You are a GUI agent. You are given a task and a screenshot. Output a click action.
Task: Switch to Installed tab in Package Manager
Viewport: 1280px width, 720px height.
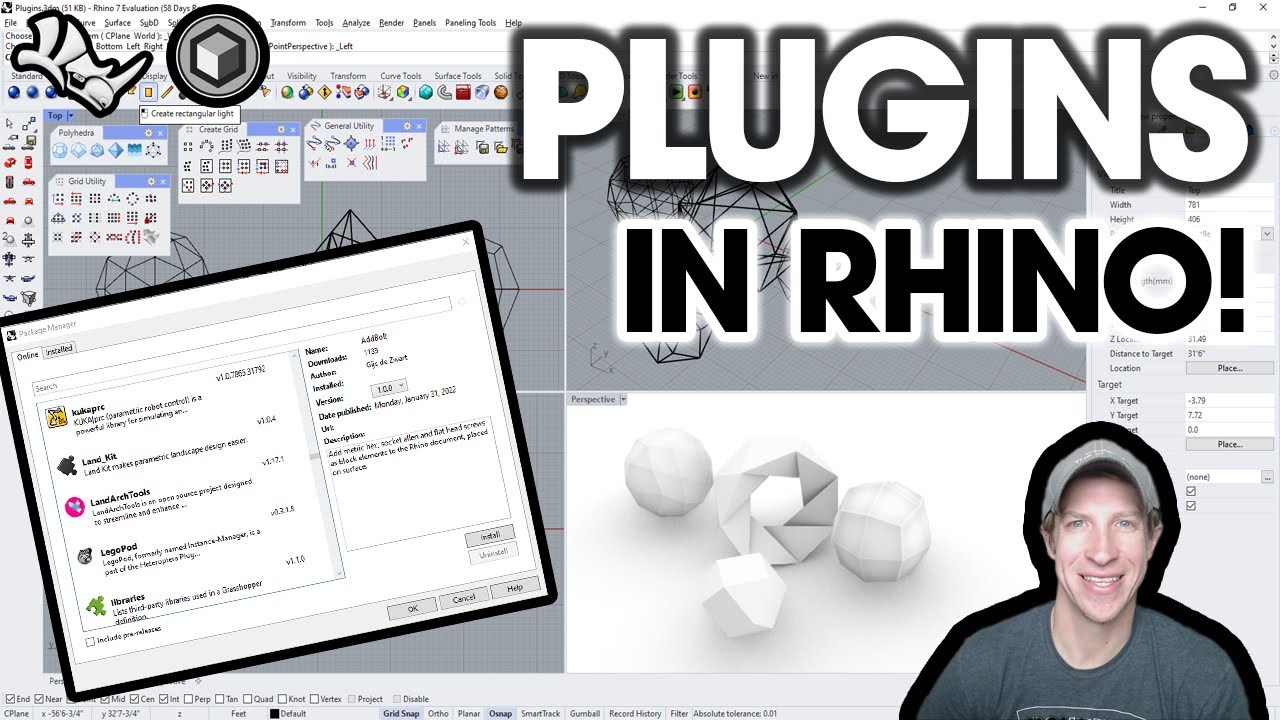59,350
